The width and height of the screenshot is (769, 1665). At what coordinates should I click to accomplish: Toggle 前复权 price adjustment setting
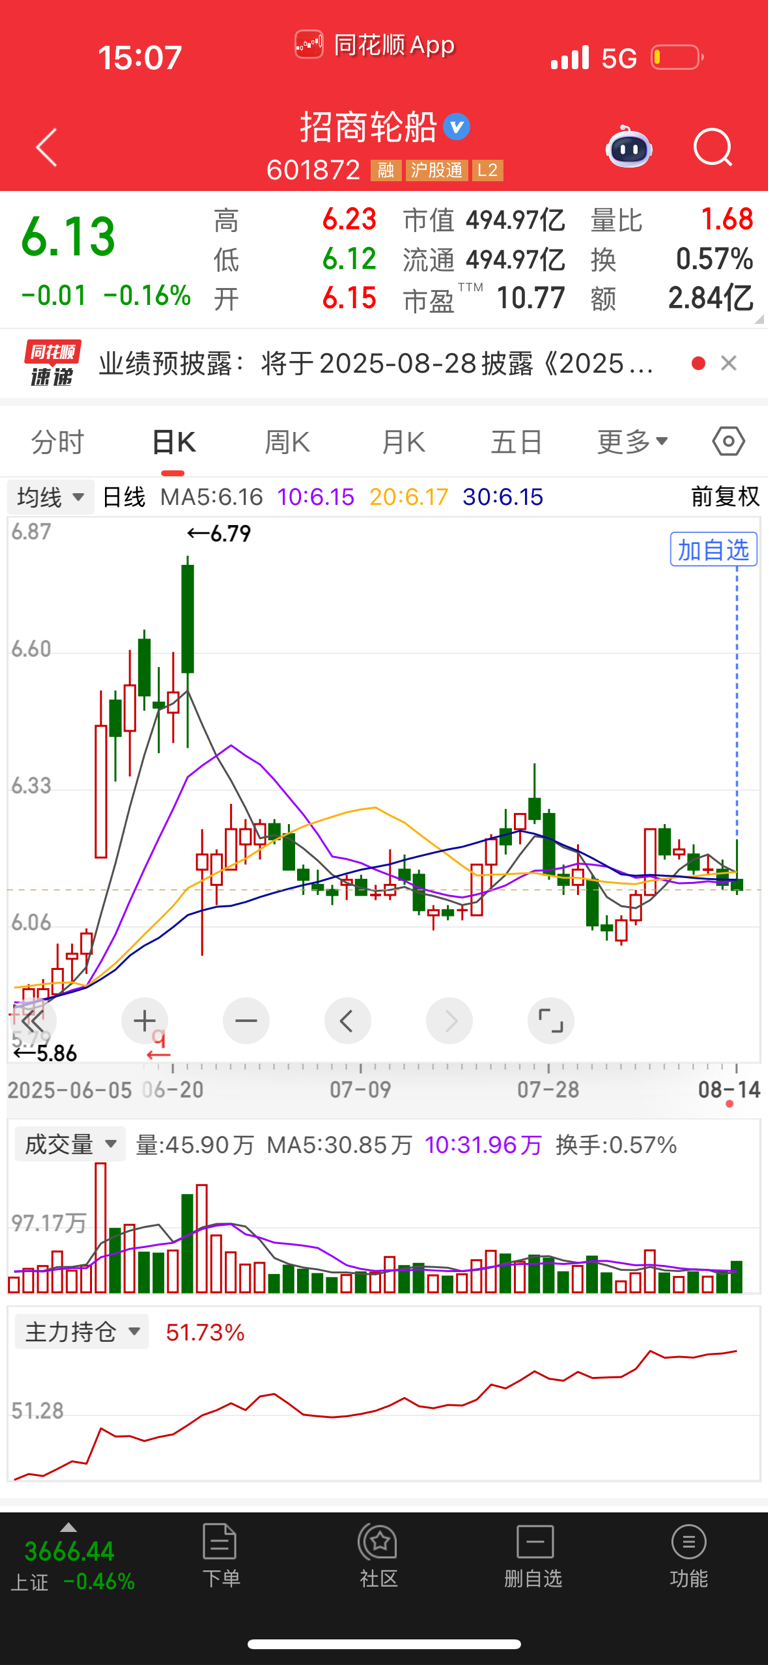point(725,497)
